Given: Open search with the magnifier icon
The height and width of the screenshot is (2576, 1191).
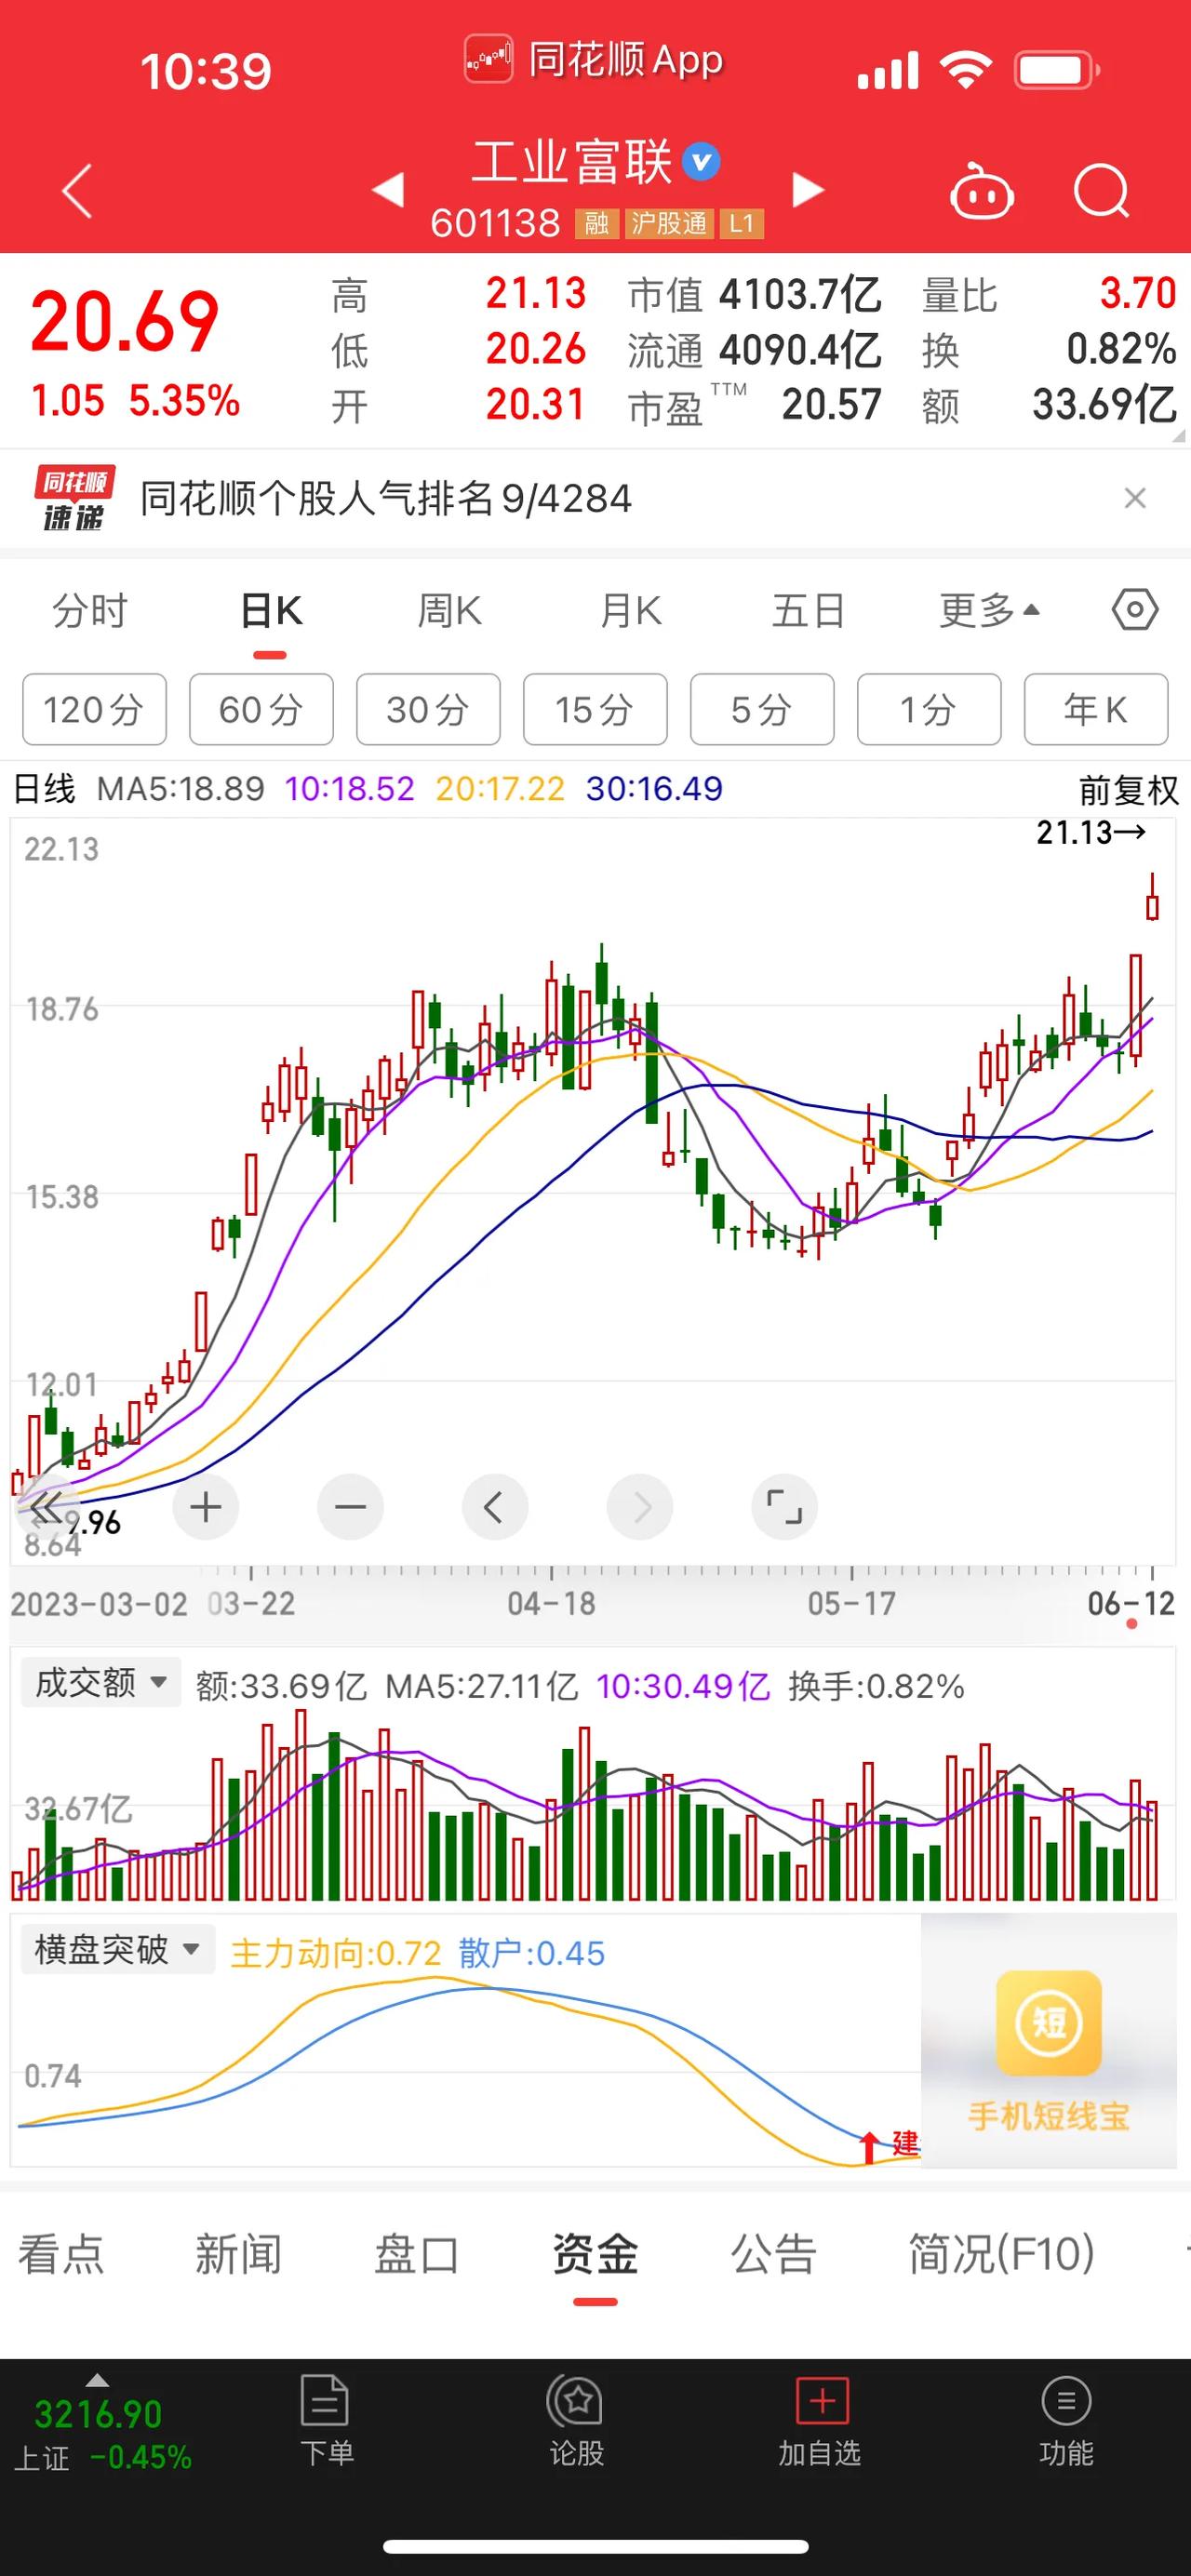Looking at the screenshot, I should click(1101, 190).
